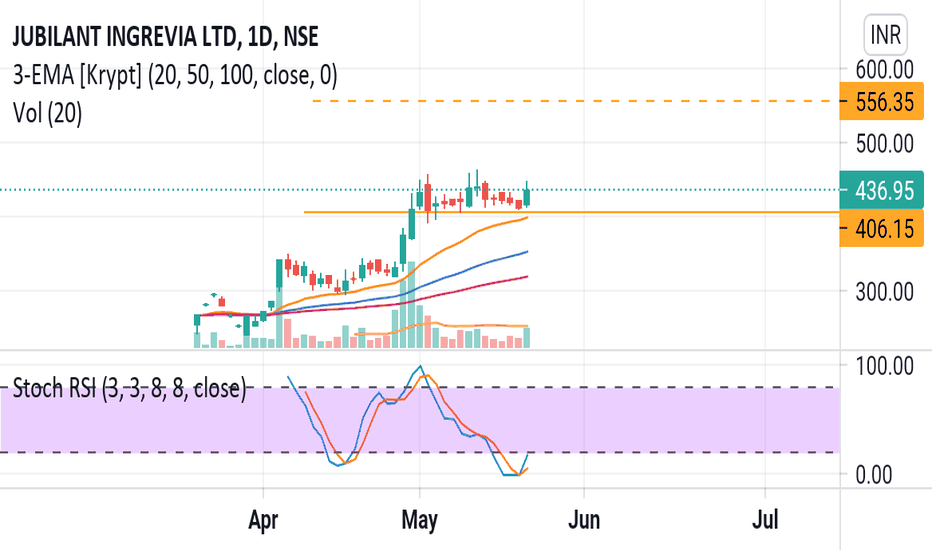The height and width of the screenshot is (550, 932).
Task: Click the Jul label on time axis
Action: [x=765, y=520]
